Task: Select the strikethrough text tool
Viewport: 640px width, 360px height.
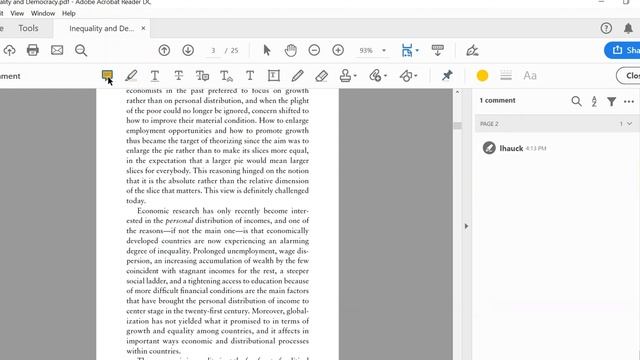Action: (178, 76)
